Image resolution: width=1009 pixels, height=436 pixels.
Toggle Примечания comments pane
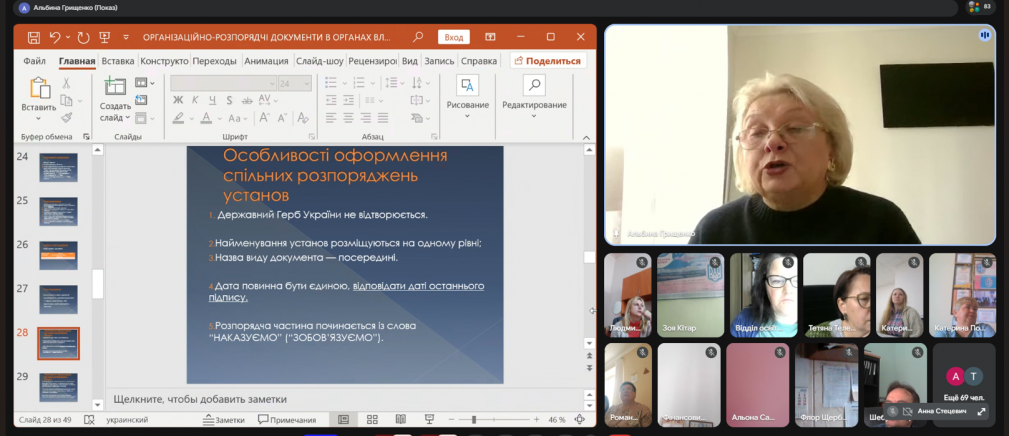click(x=287, y=420)
